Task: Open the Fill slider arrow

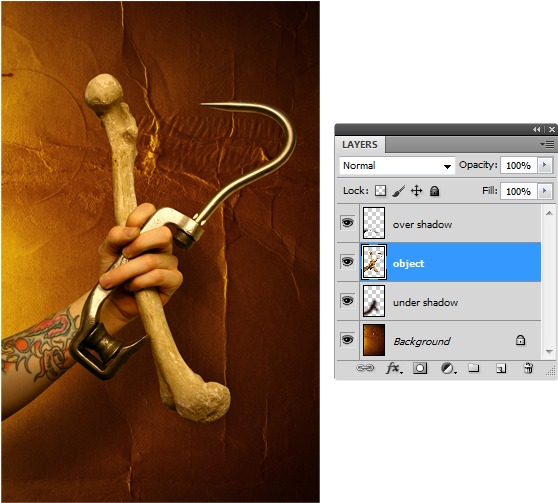Action: pyautogui.click(x=544, y=191)
